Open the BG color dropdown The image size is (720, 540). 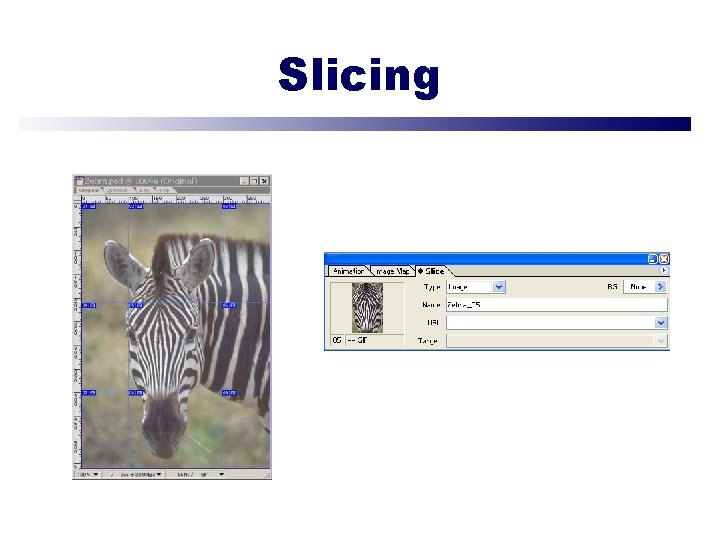coord(660,287)
